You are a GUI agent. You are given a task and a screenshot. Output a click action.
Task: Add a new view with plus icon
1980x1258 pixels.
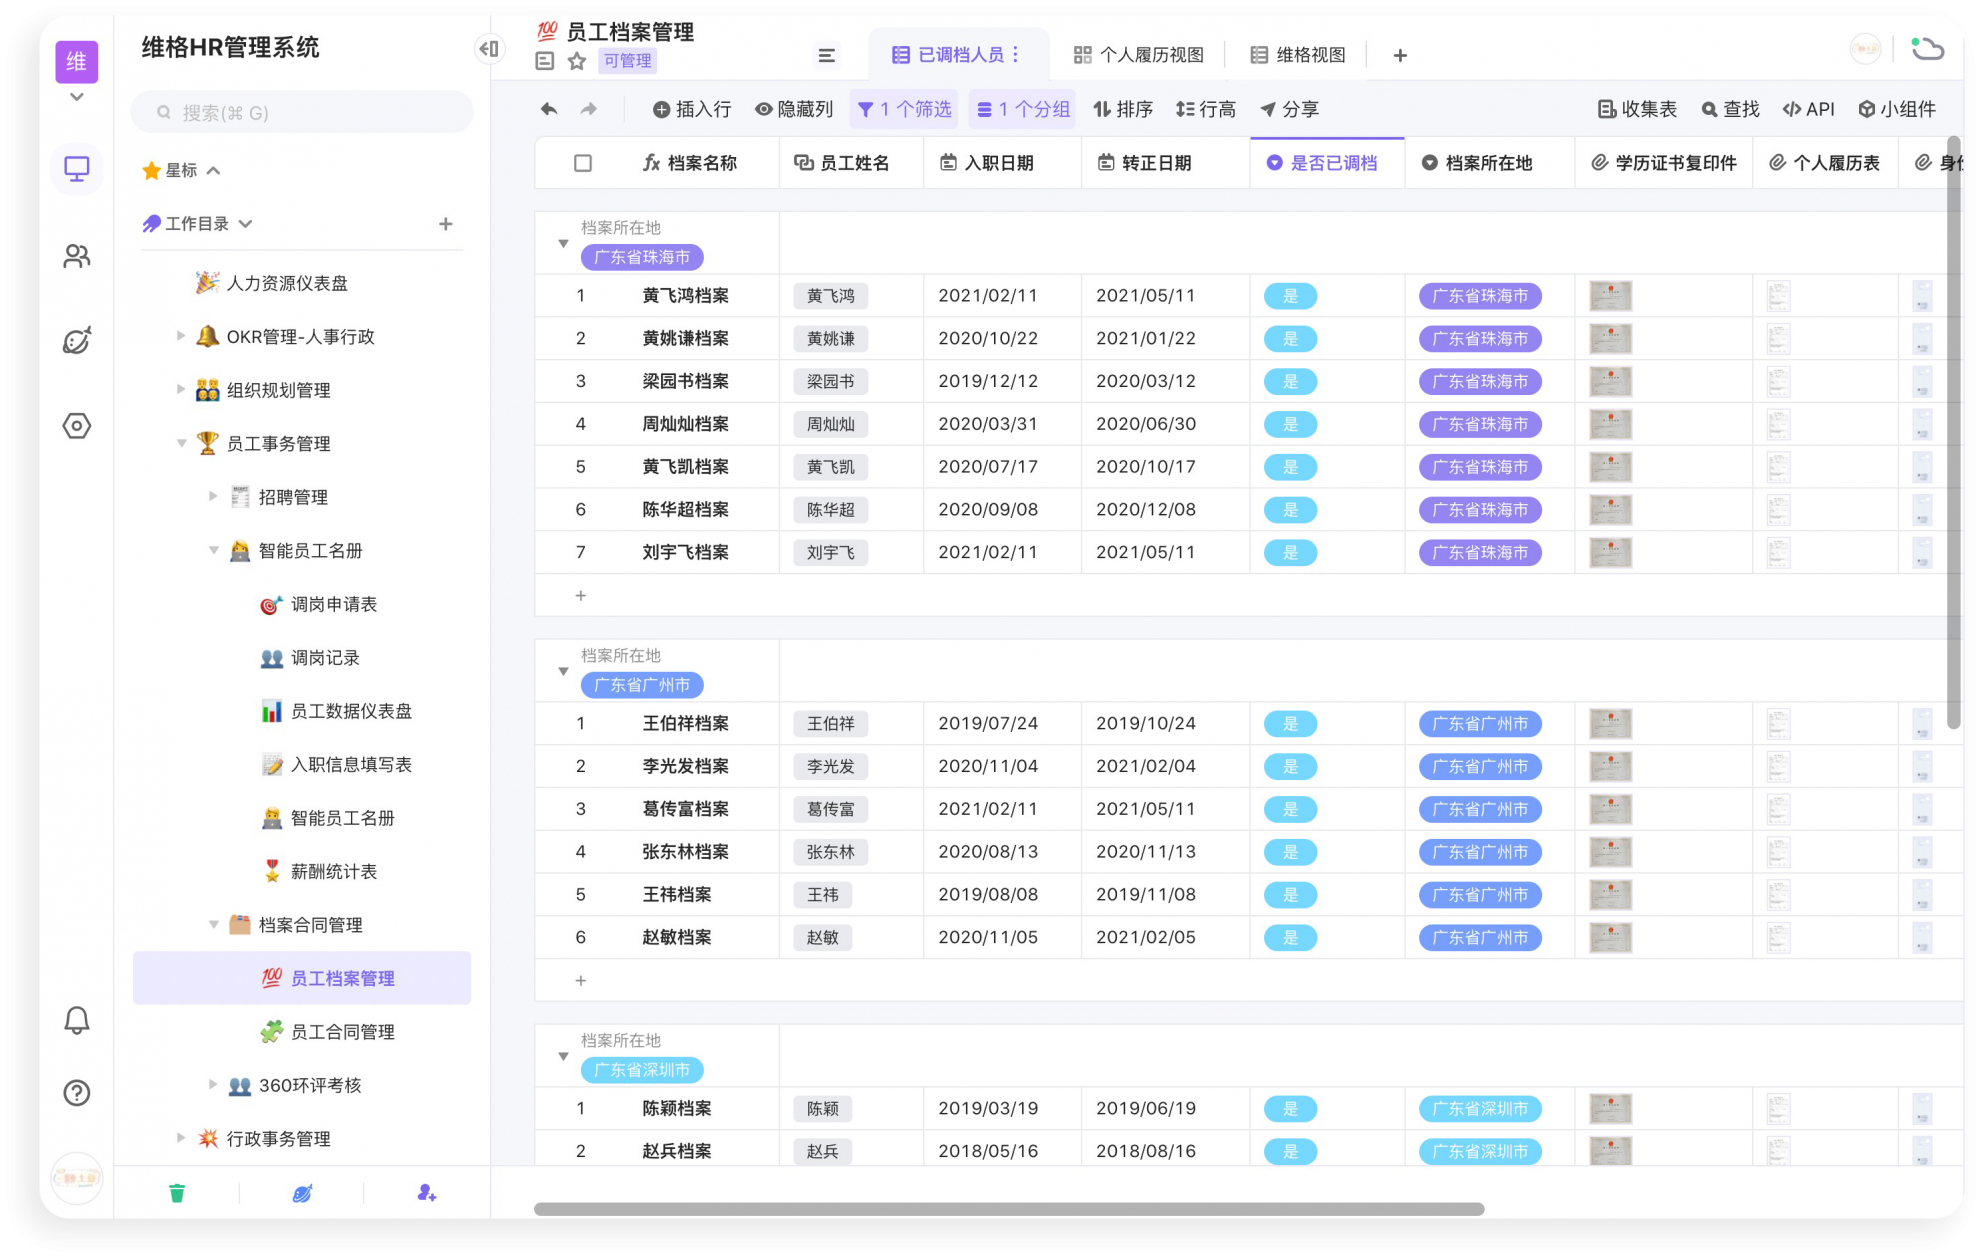1400,55
